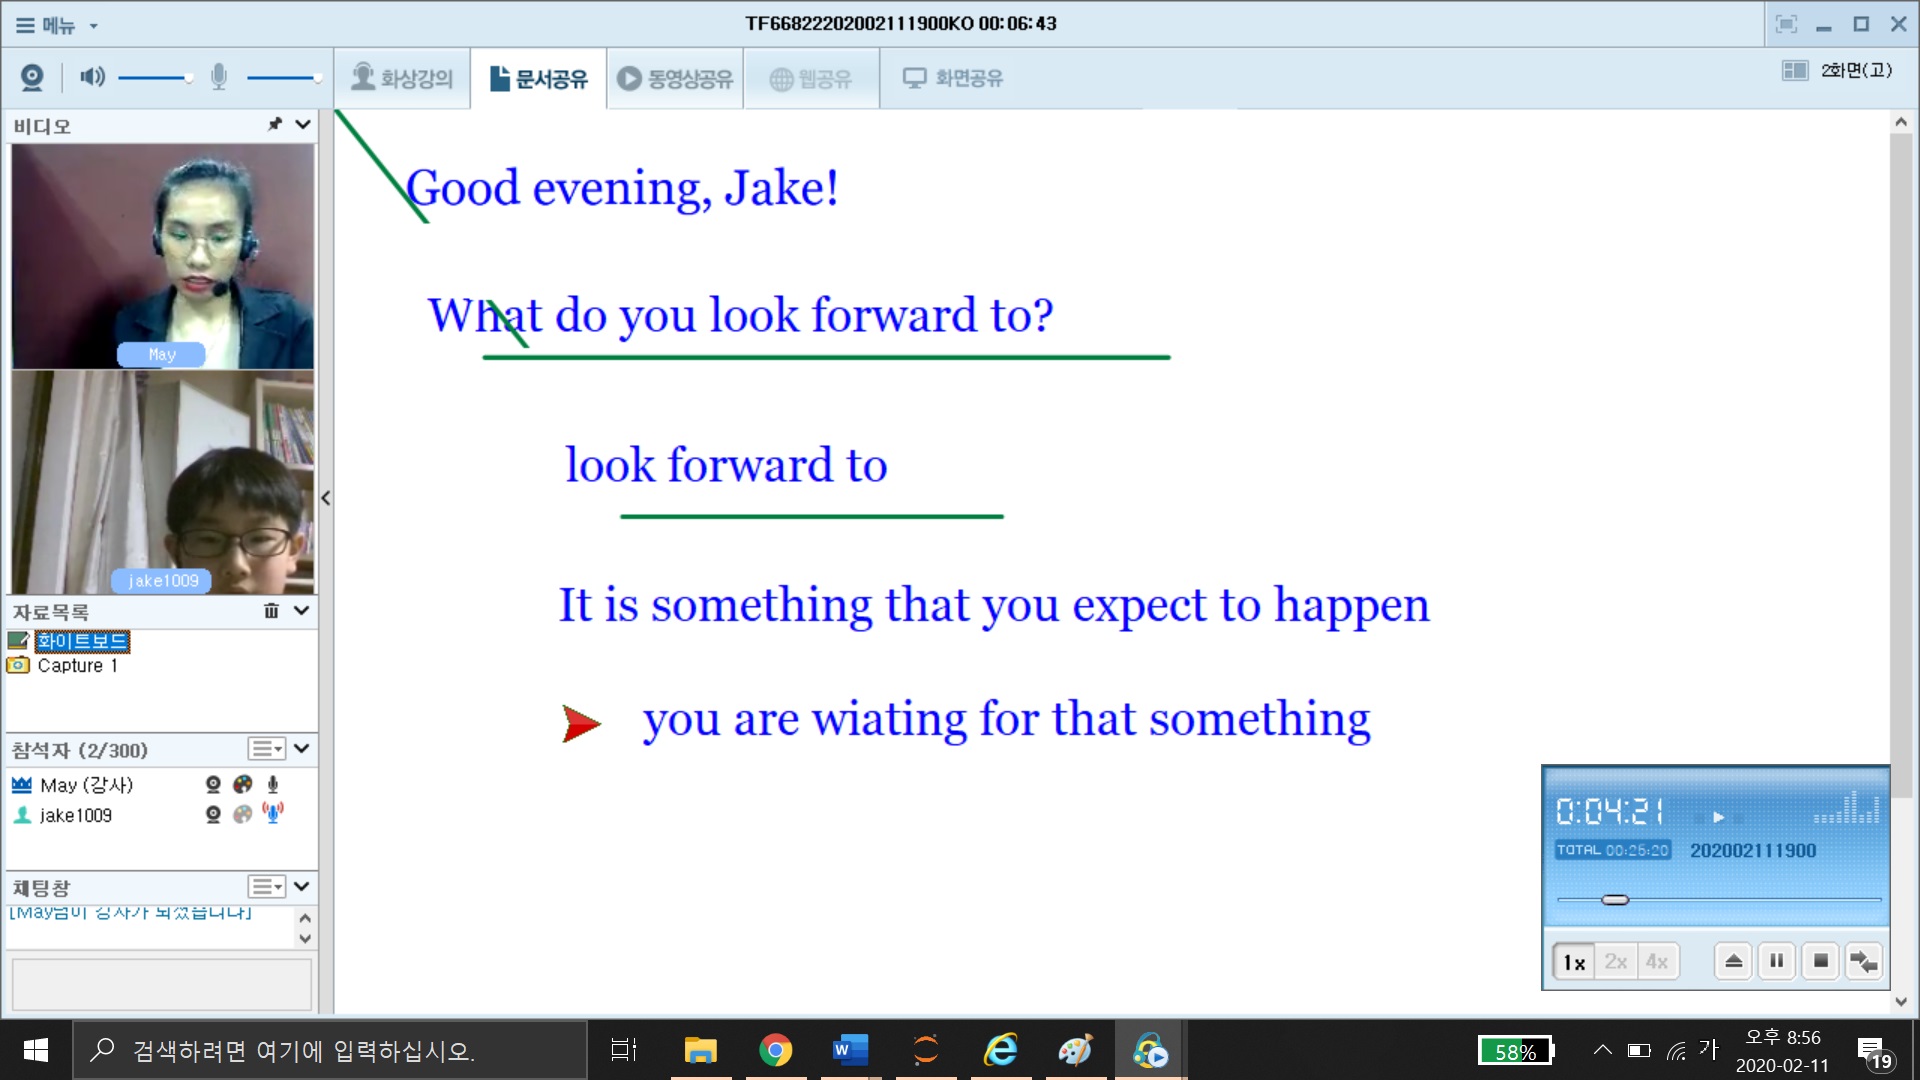Screen dimensions: 1930x1080
Task: Set playback speed to 2x
Action: click(x=1615, y=962)
